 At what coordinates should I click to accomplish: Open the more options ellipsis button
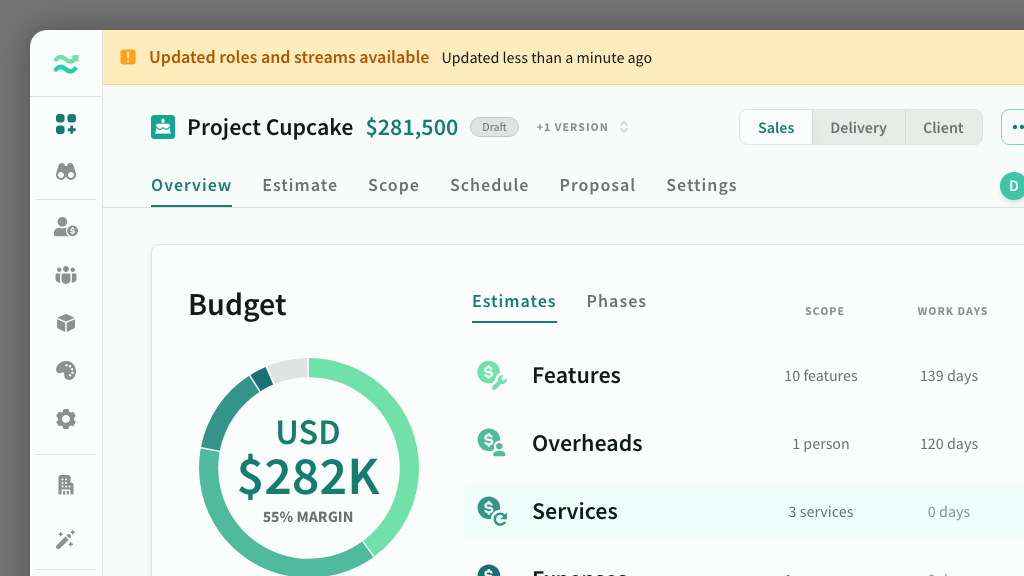1015,128
